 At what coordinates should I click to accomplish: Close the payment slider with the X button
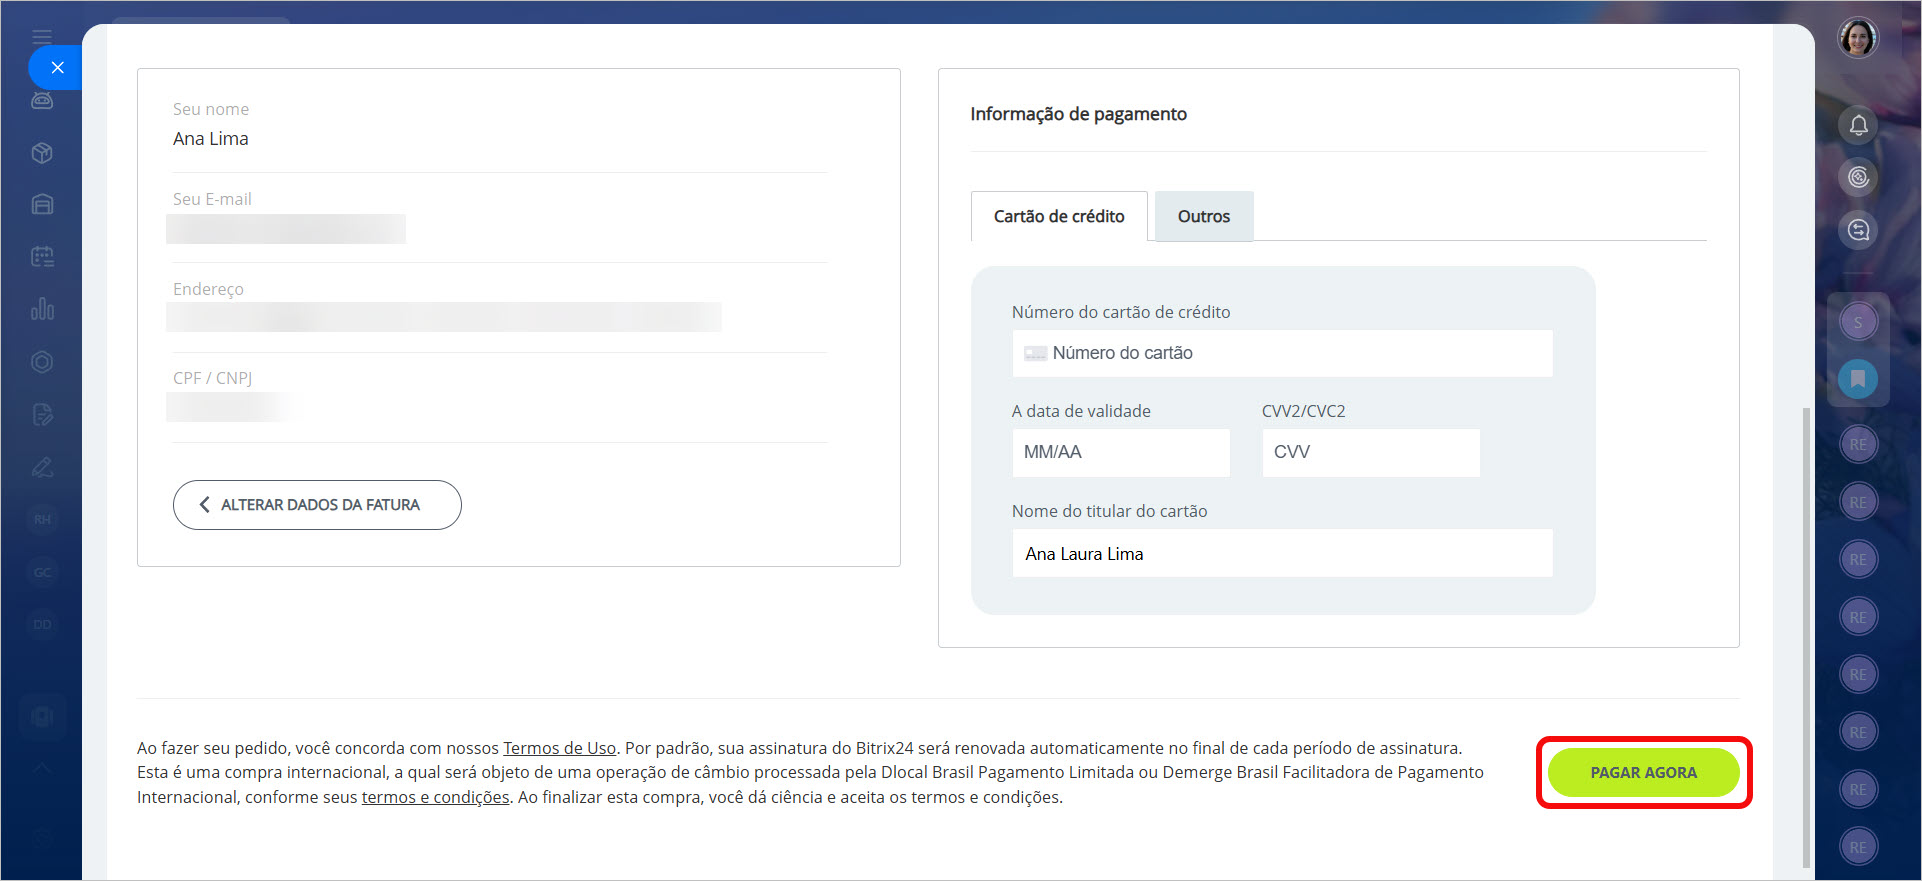57,68
